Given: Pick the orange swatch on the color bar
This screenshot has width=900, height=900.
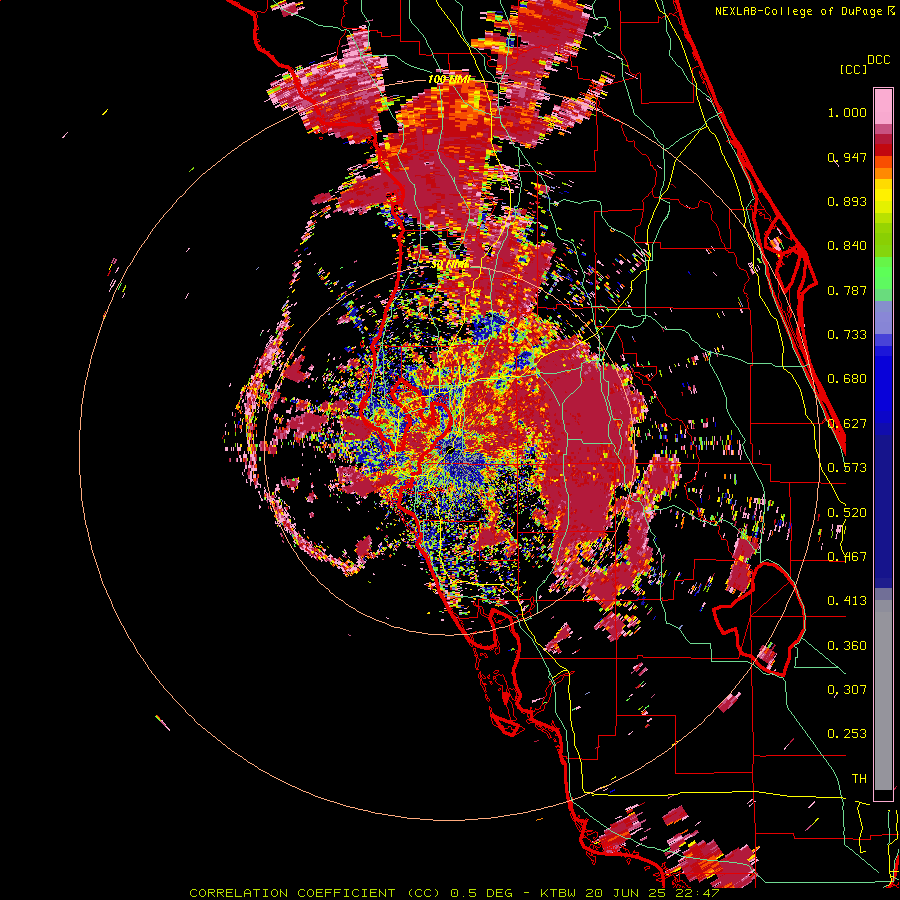Looking at the screenshot, I should coord(883,173).
